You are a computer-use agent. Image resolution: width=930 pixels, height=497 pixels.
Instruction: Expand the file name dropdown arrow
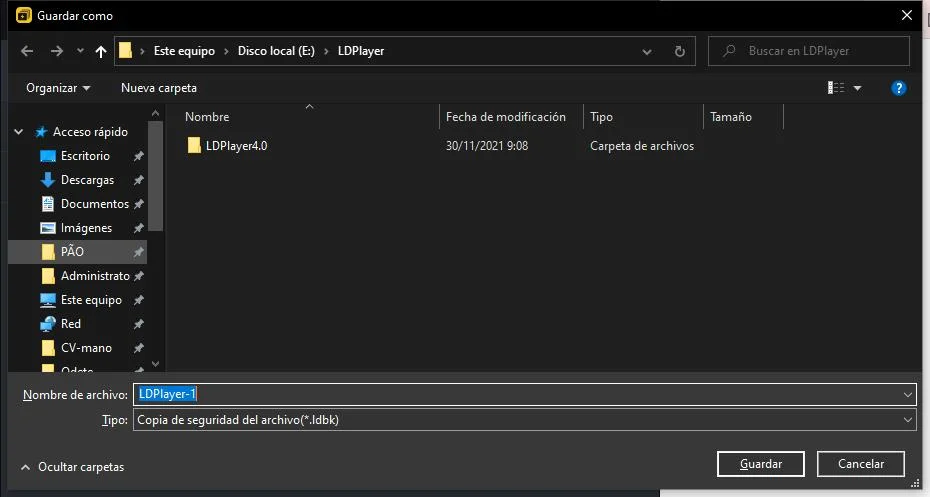point(907,395)
